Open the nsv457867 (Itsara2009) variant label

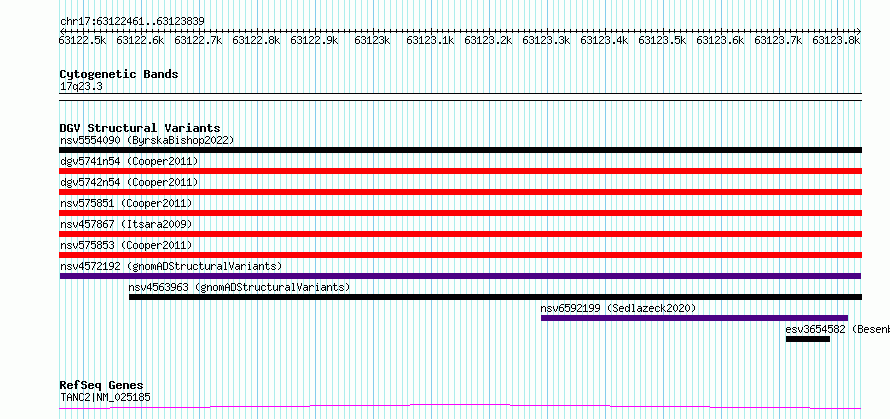coord(126,224)
